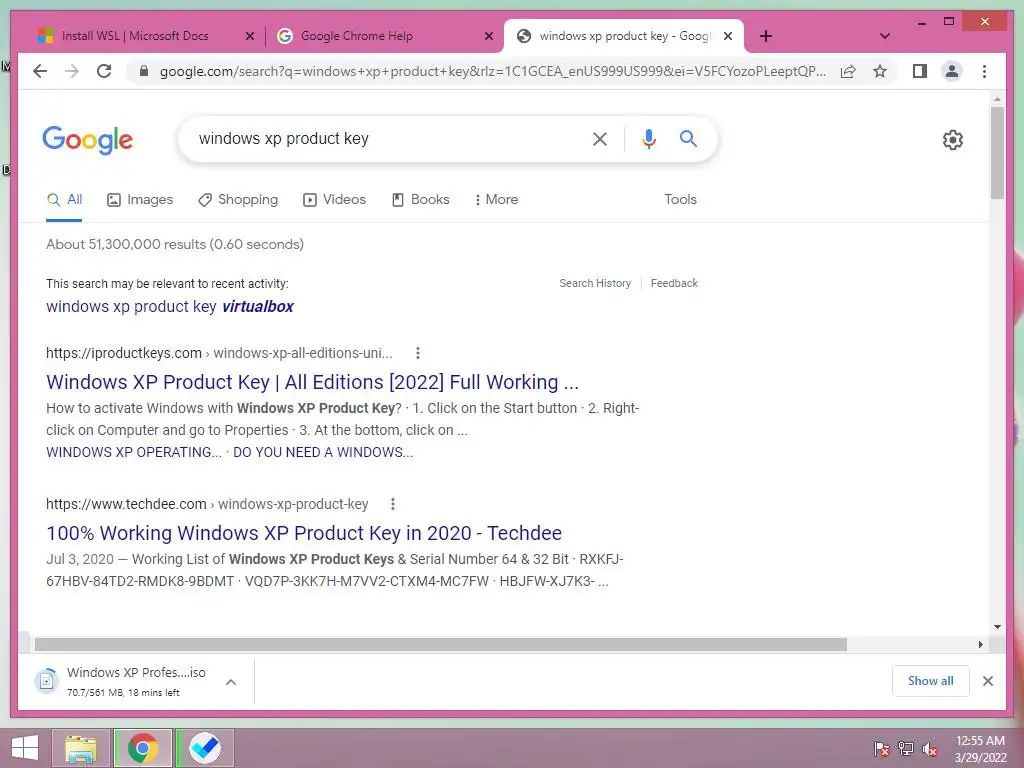Image resolution: width=1024 pixels, height=768 pixels.
Task: Click the iproductkeys.com URL breadcrumb
Action: (219, 353)
